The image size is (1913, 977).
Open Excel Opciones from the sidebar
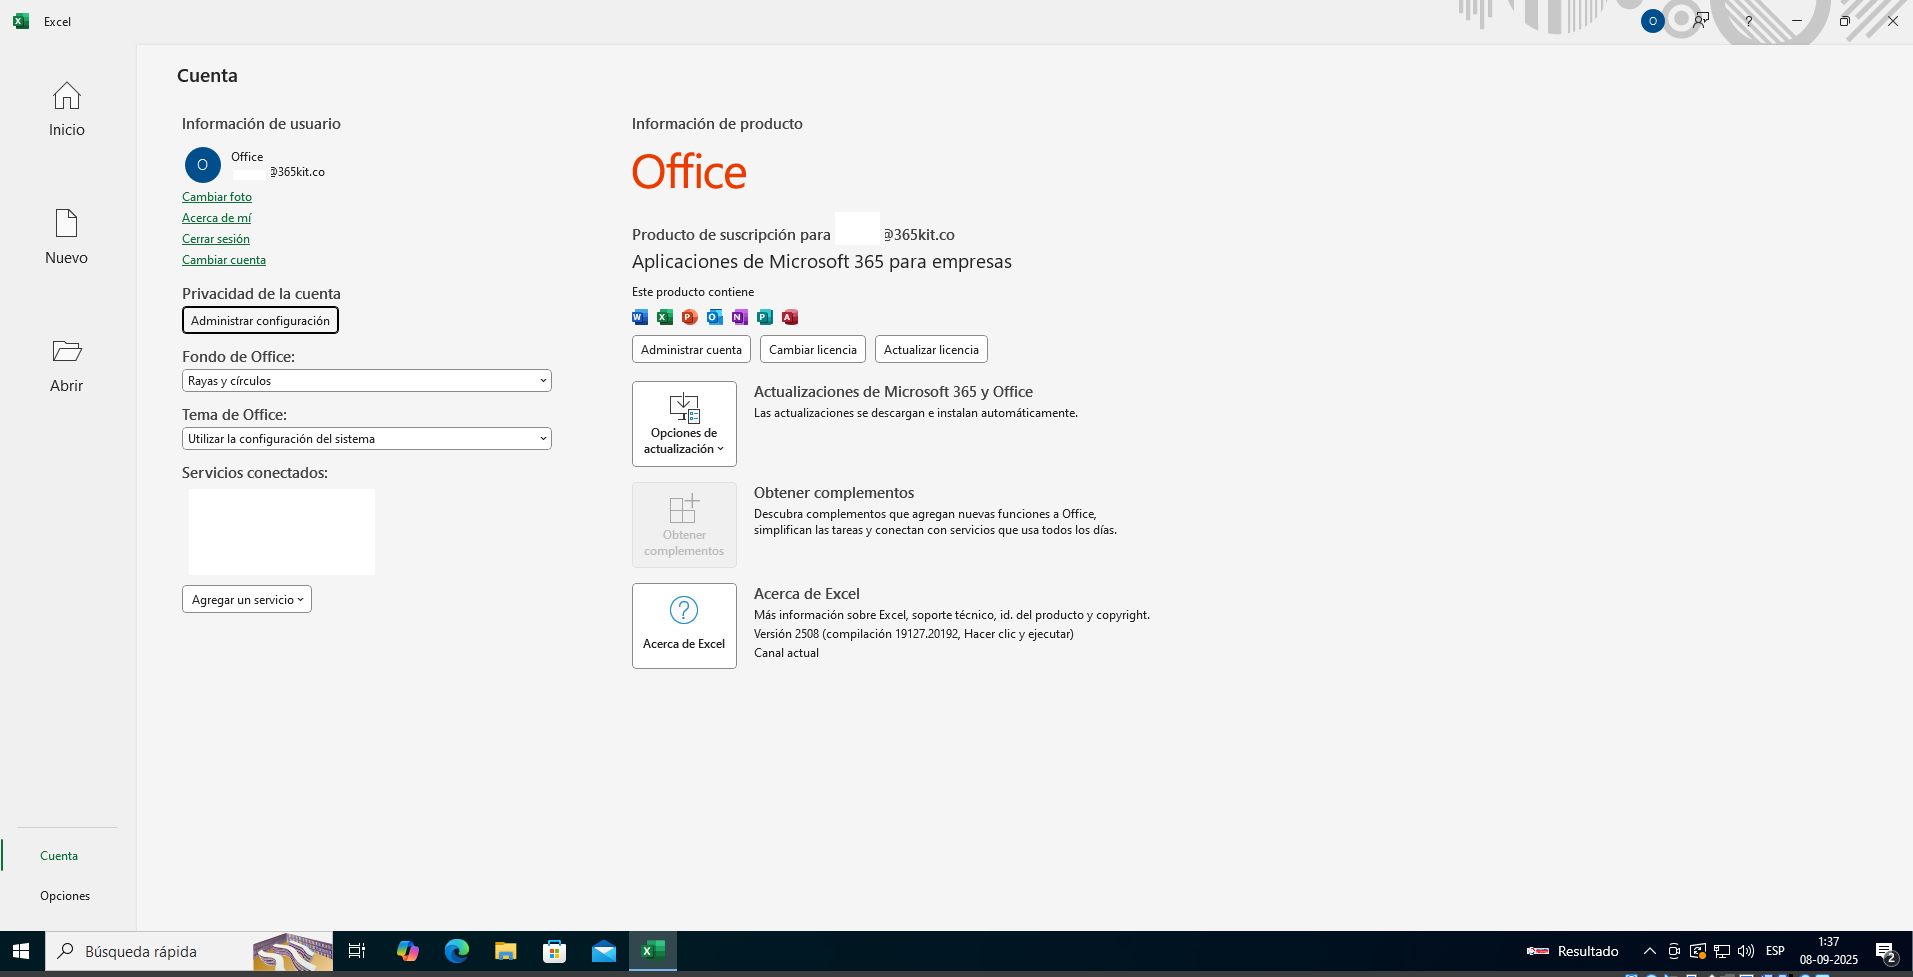(x=65, y=896)
